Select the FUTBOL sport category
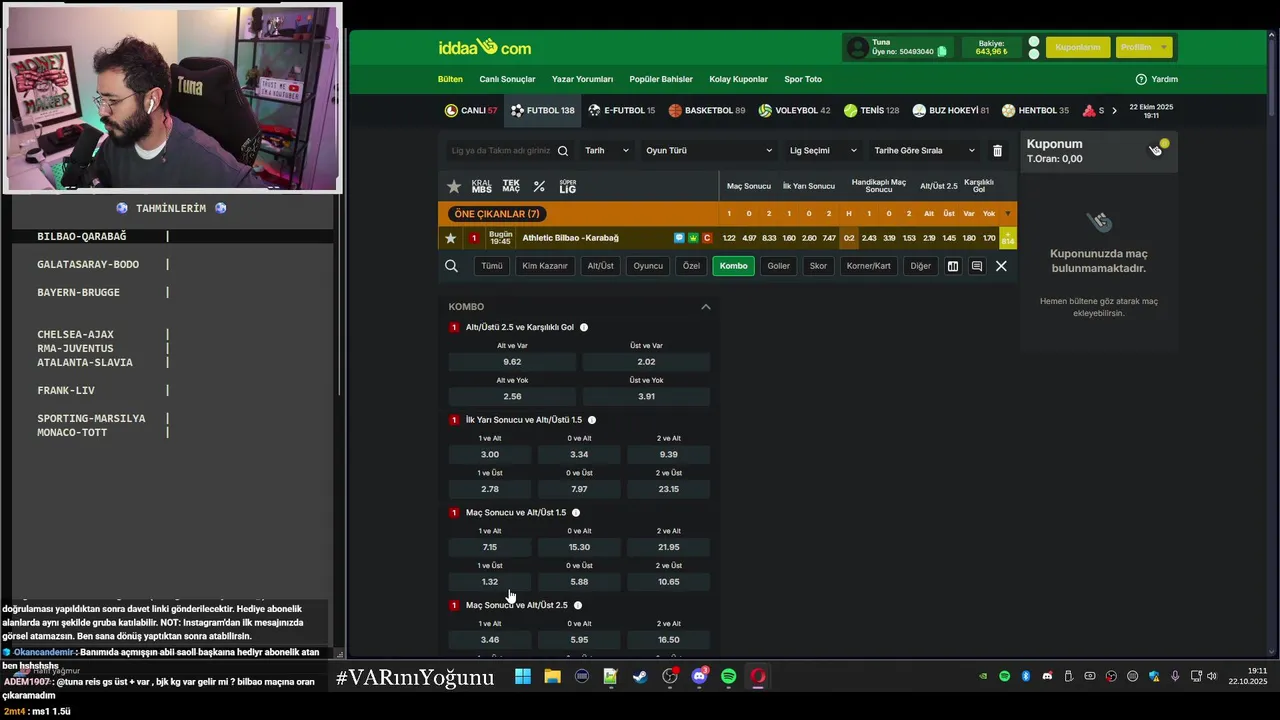Viewport: 1280px width, 720px height. point(542,110)
